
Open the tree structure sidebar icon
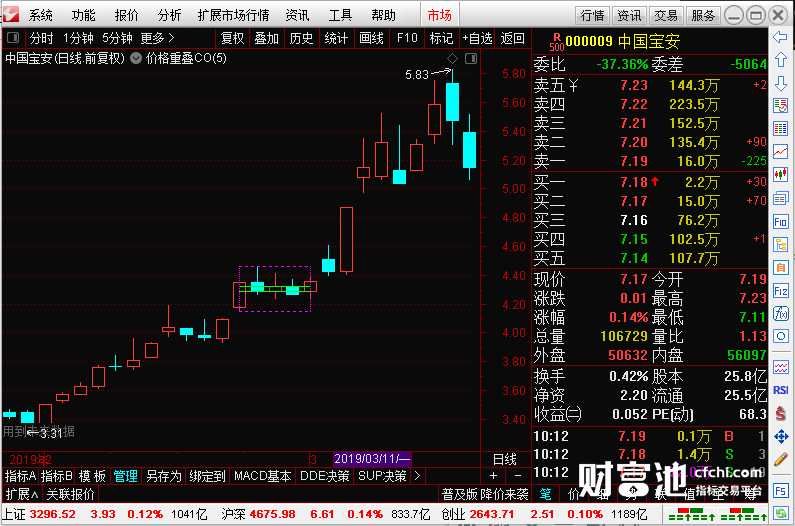coord(780,244)
